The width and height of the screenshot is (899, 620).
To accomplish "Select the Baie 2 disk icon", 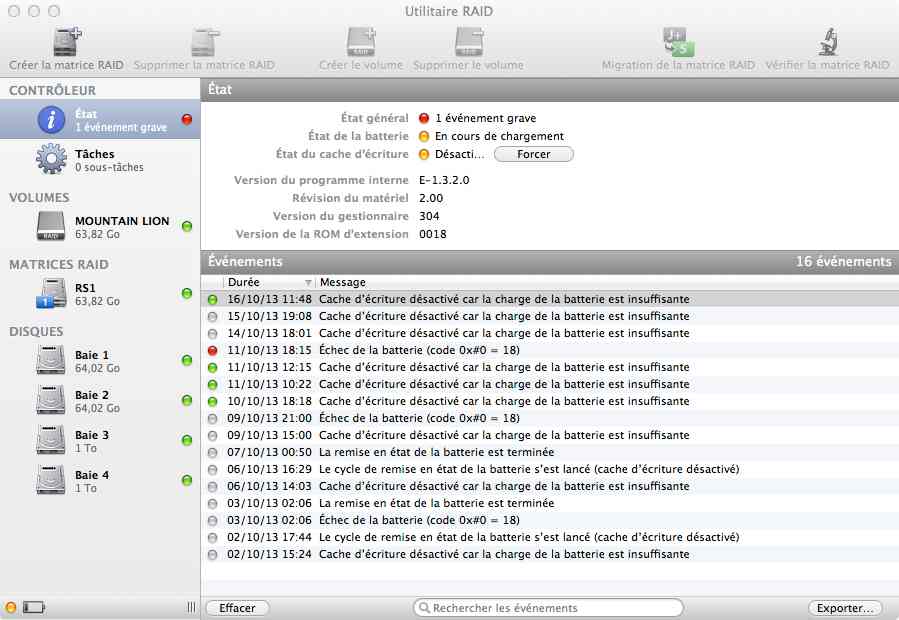I will pyautogui.click(x=50, y=400).
